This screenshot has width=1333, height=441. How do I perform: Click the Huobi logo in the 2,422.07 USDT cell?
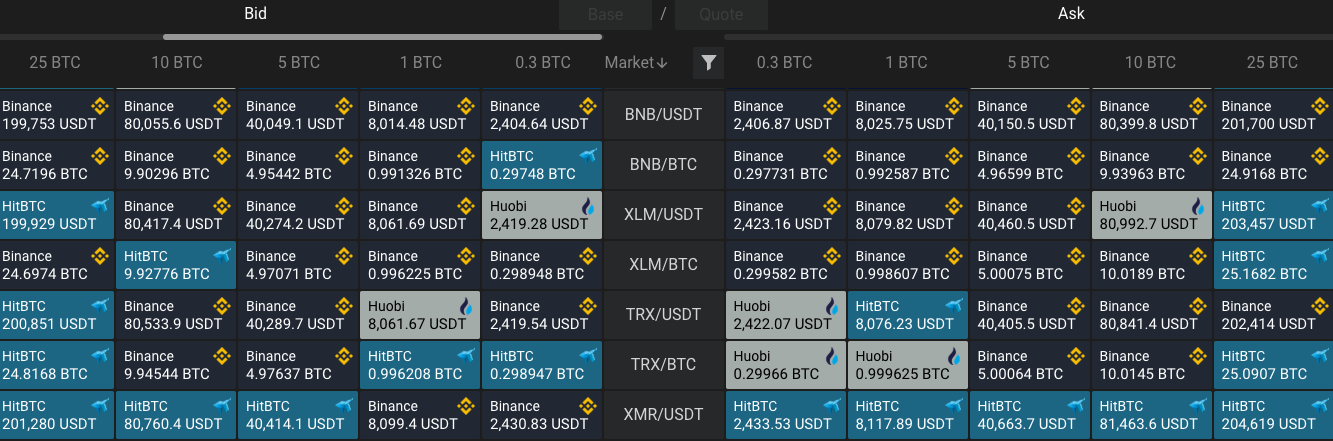pyautogui.click(x=832, y=306)
